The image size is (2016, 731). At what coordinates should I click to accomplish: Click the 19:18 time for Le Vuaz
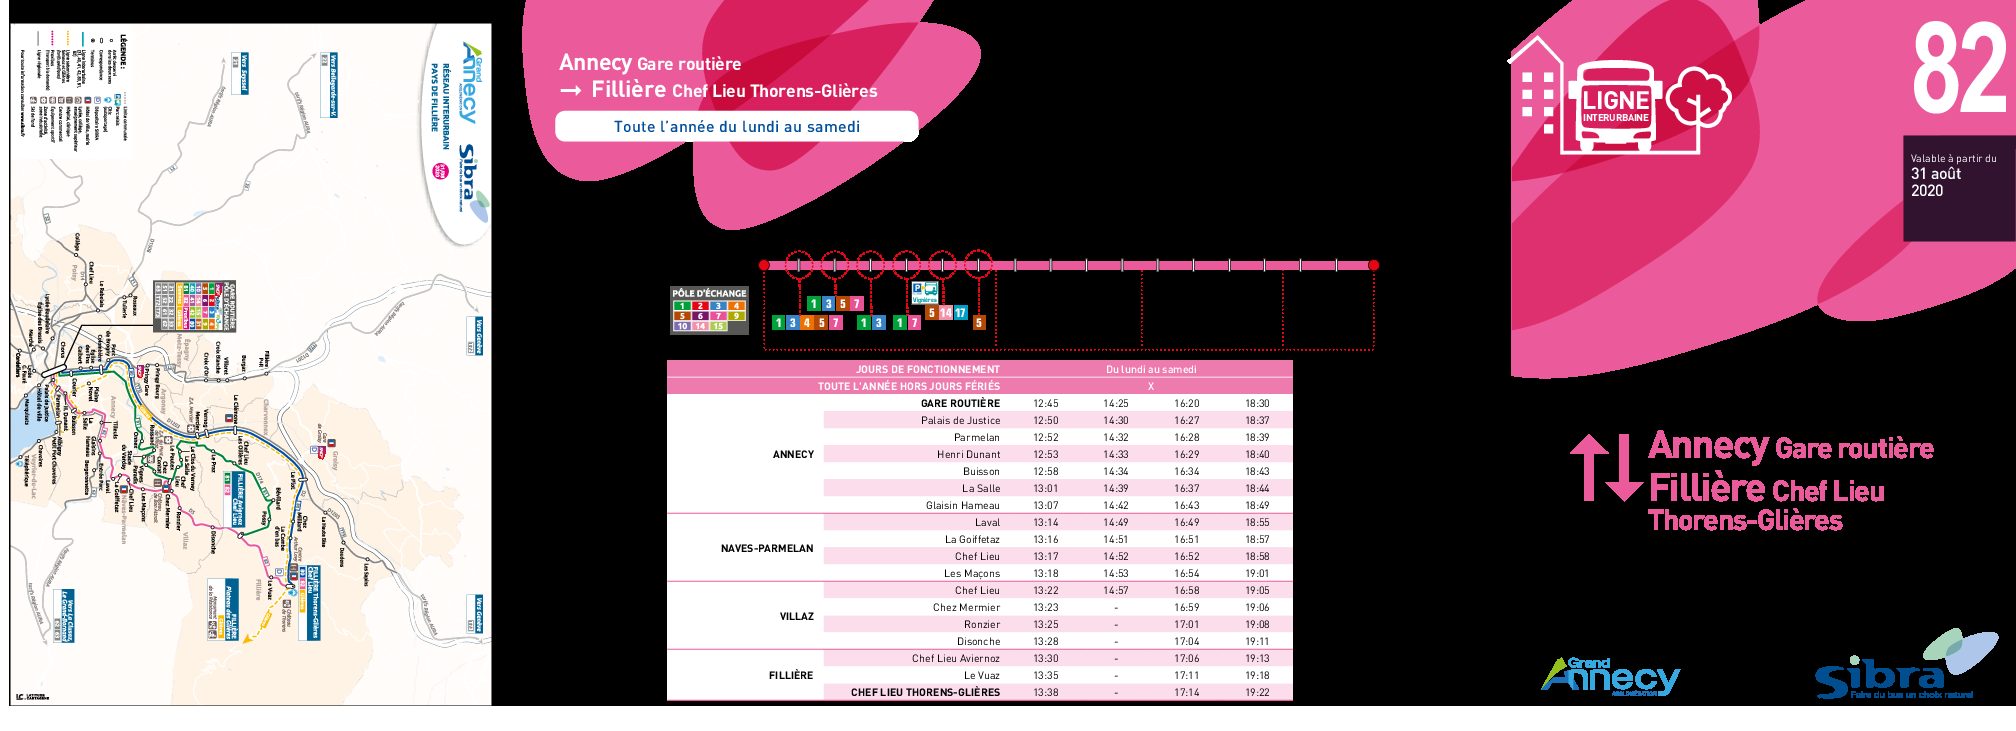coord(1257,675)
